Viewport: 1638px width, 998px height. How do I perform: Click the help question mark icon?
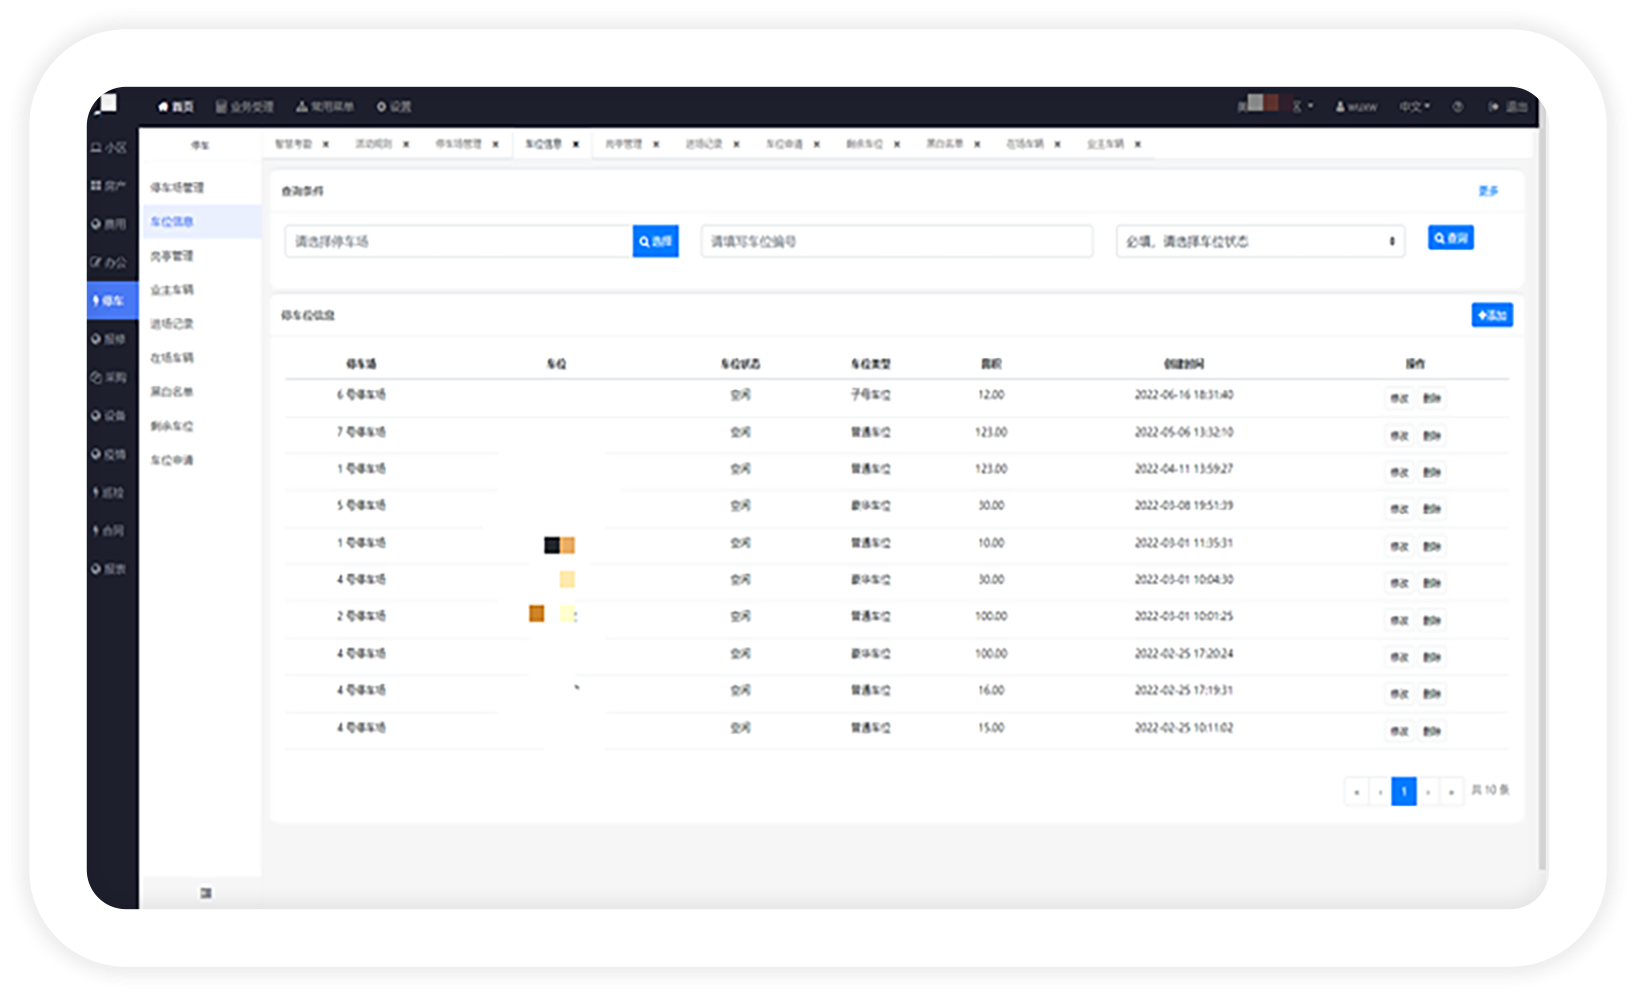[1457, 107]
